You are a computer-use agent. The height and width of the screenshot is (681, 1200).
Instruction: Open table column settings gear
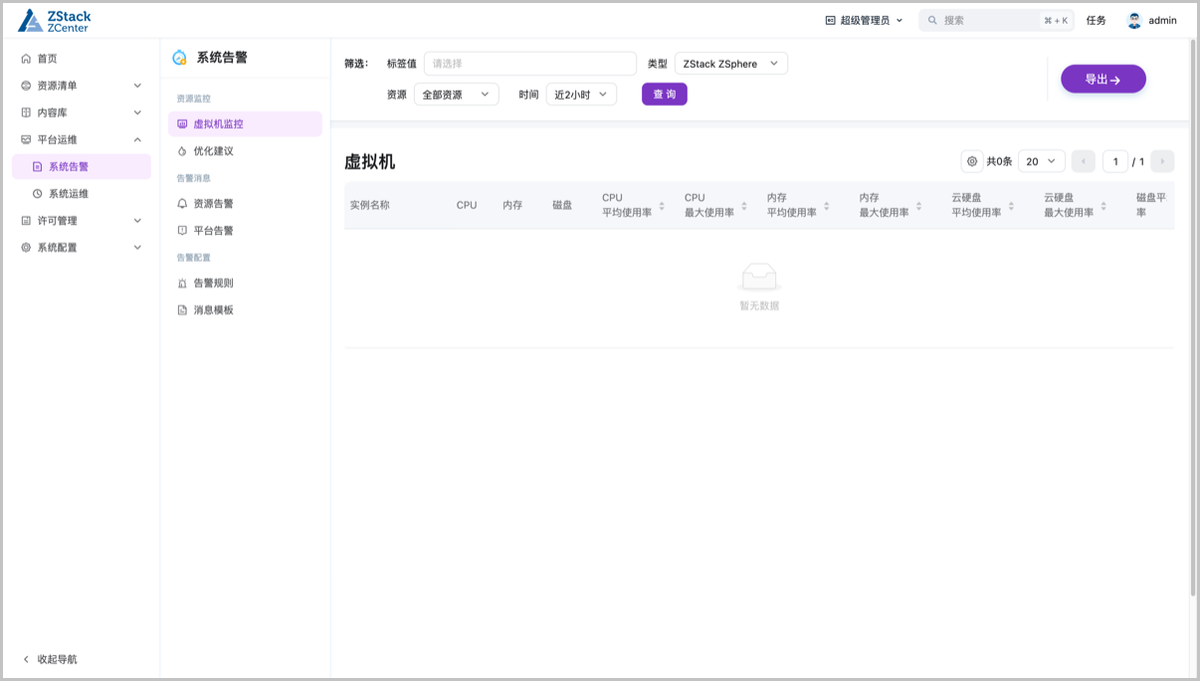tap(972, 161)
